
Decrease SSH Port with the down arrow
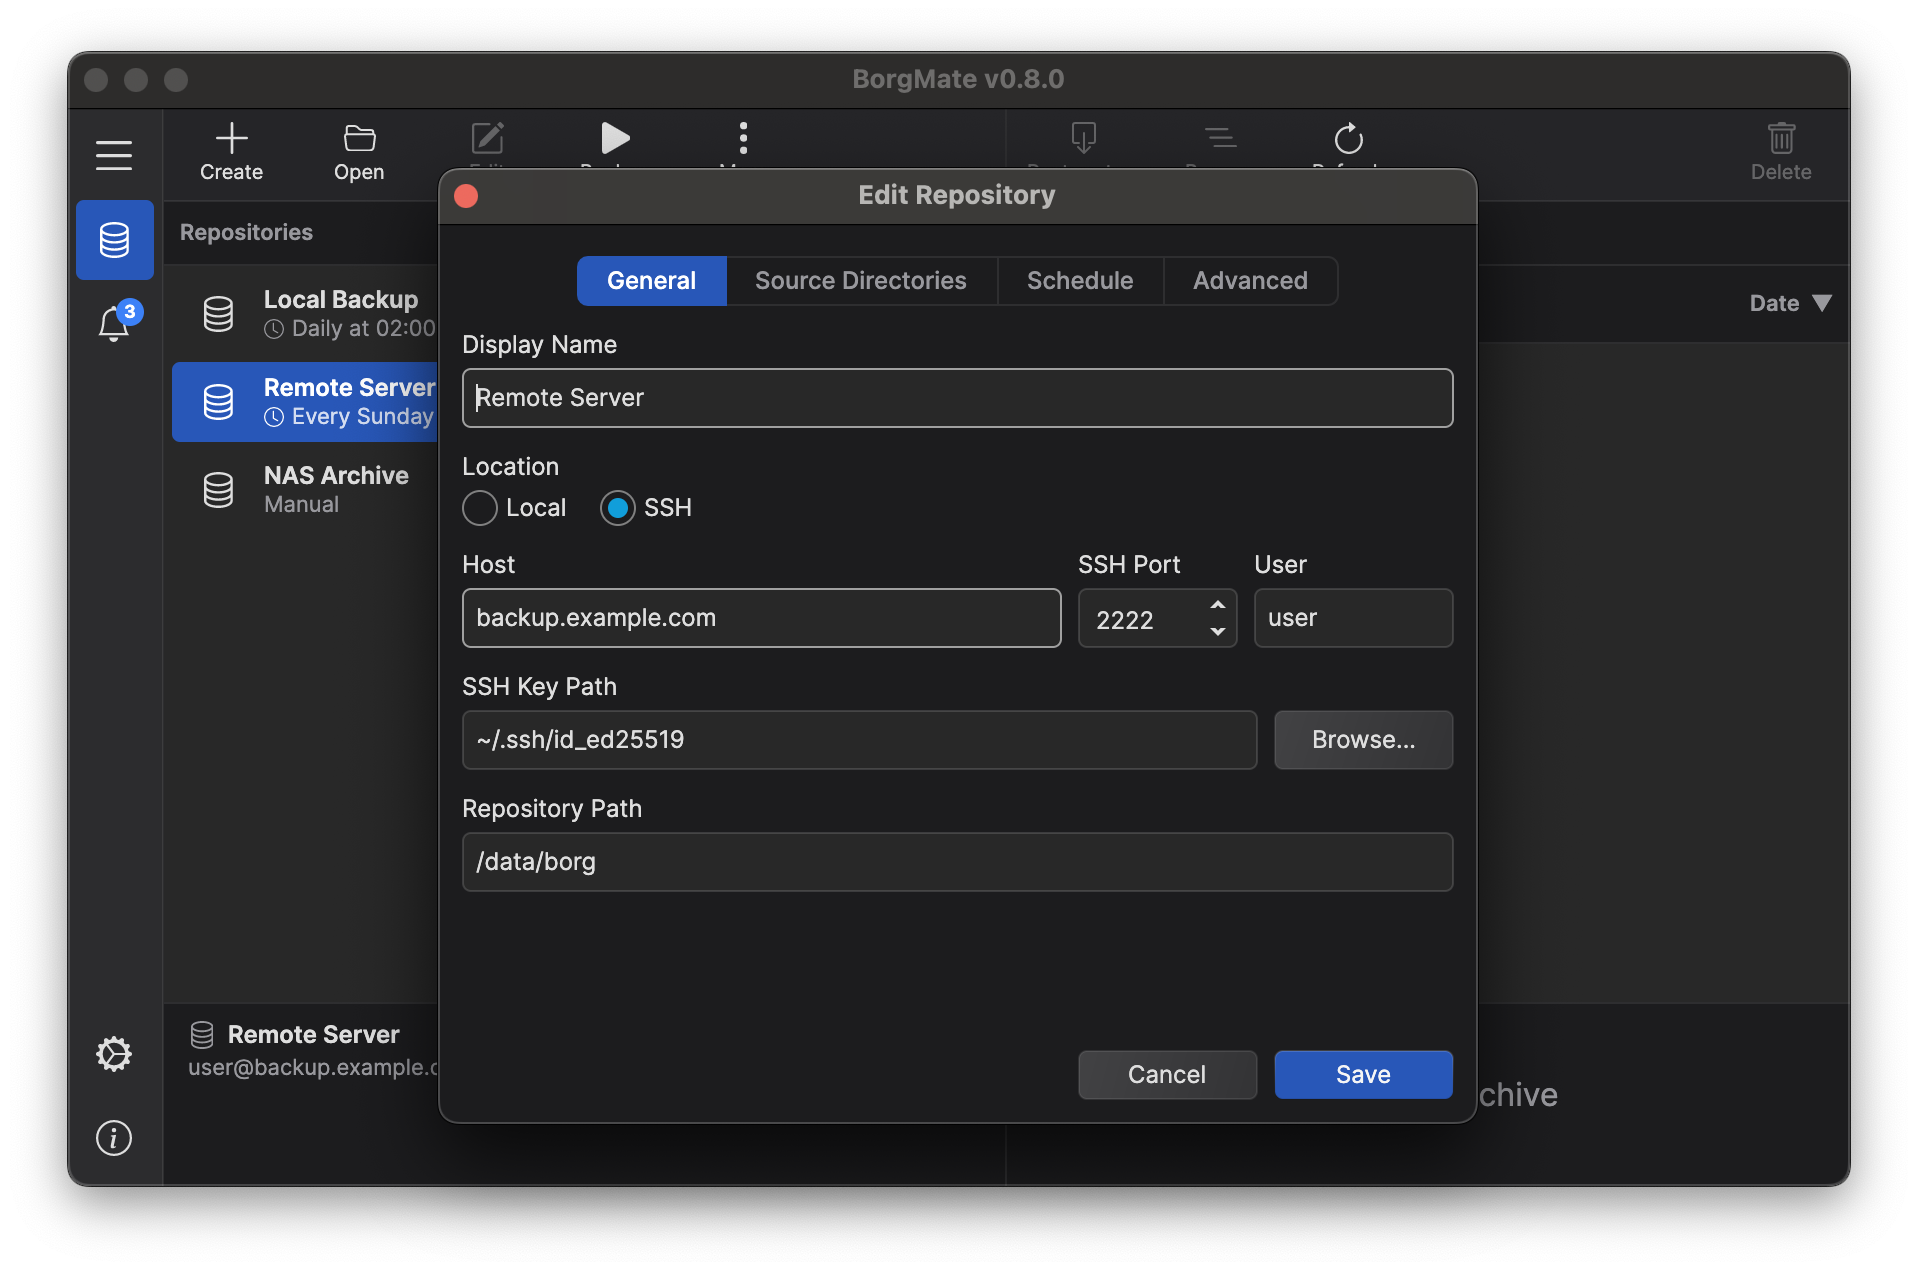[1217, 631]
